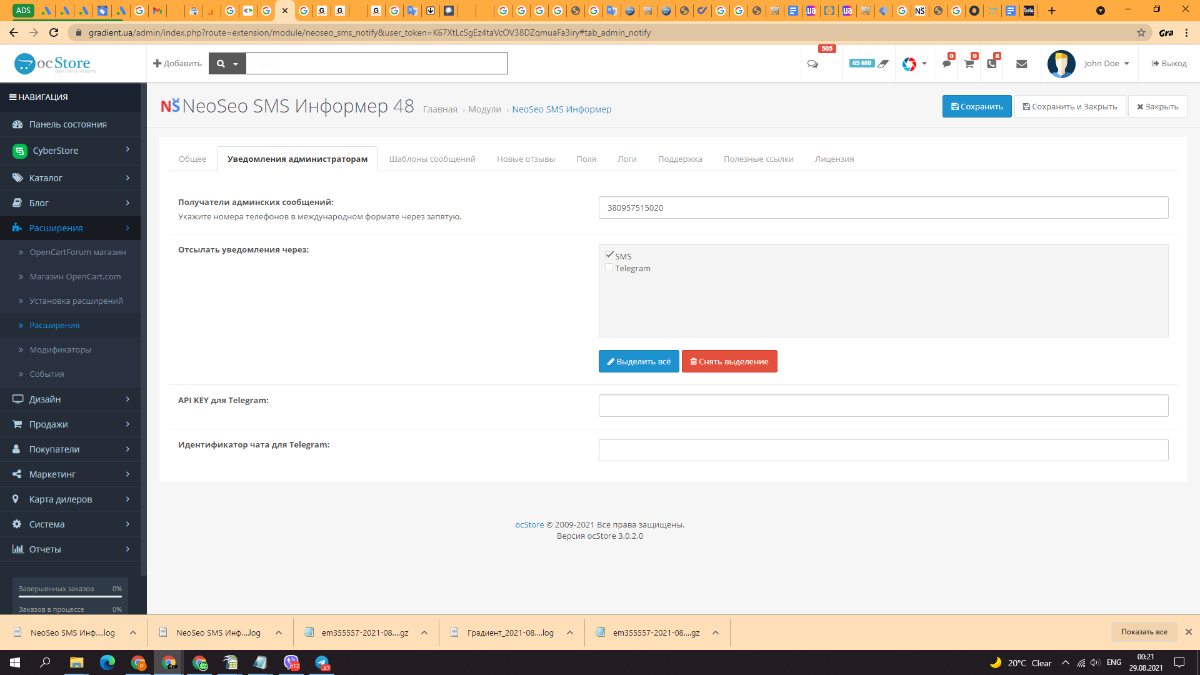Screen dimensions: 1200x675
Task: Open the Логи tab
Action: (627, 159)
